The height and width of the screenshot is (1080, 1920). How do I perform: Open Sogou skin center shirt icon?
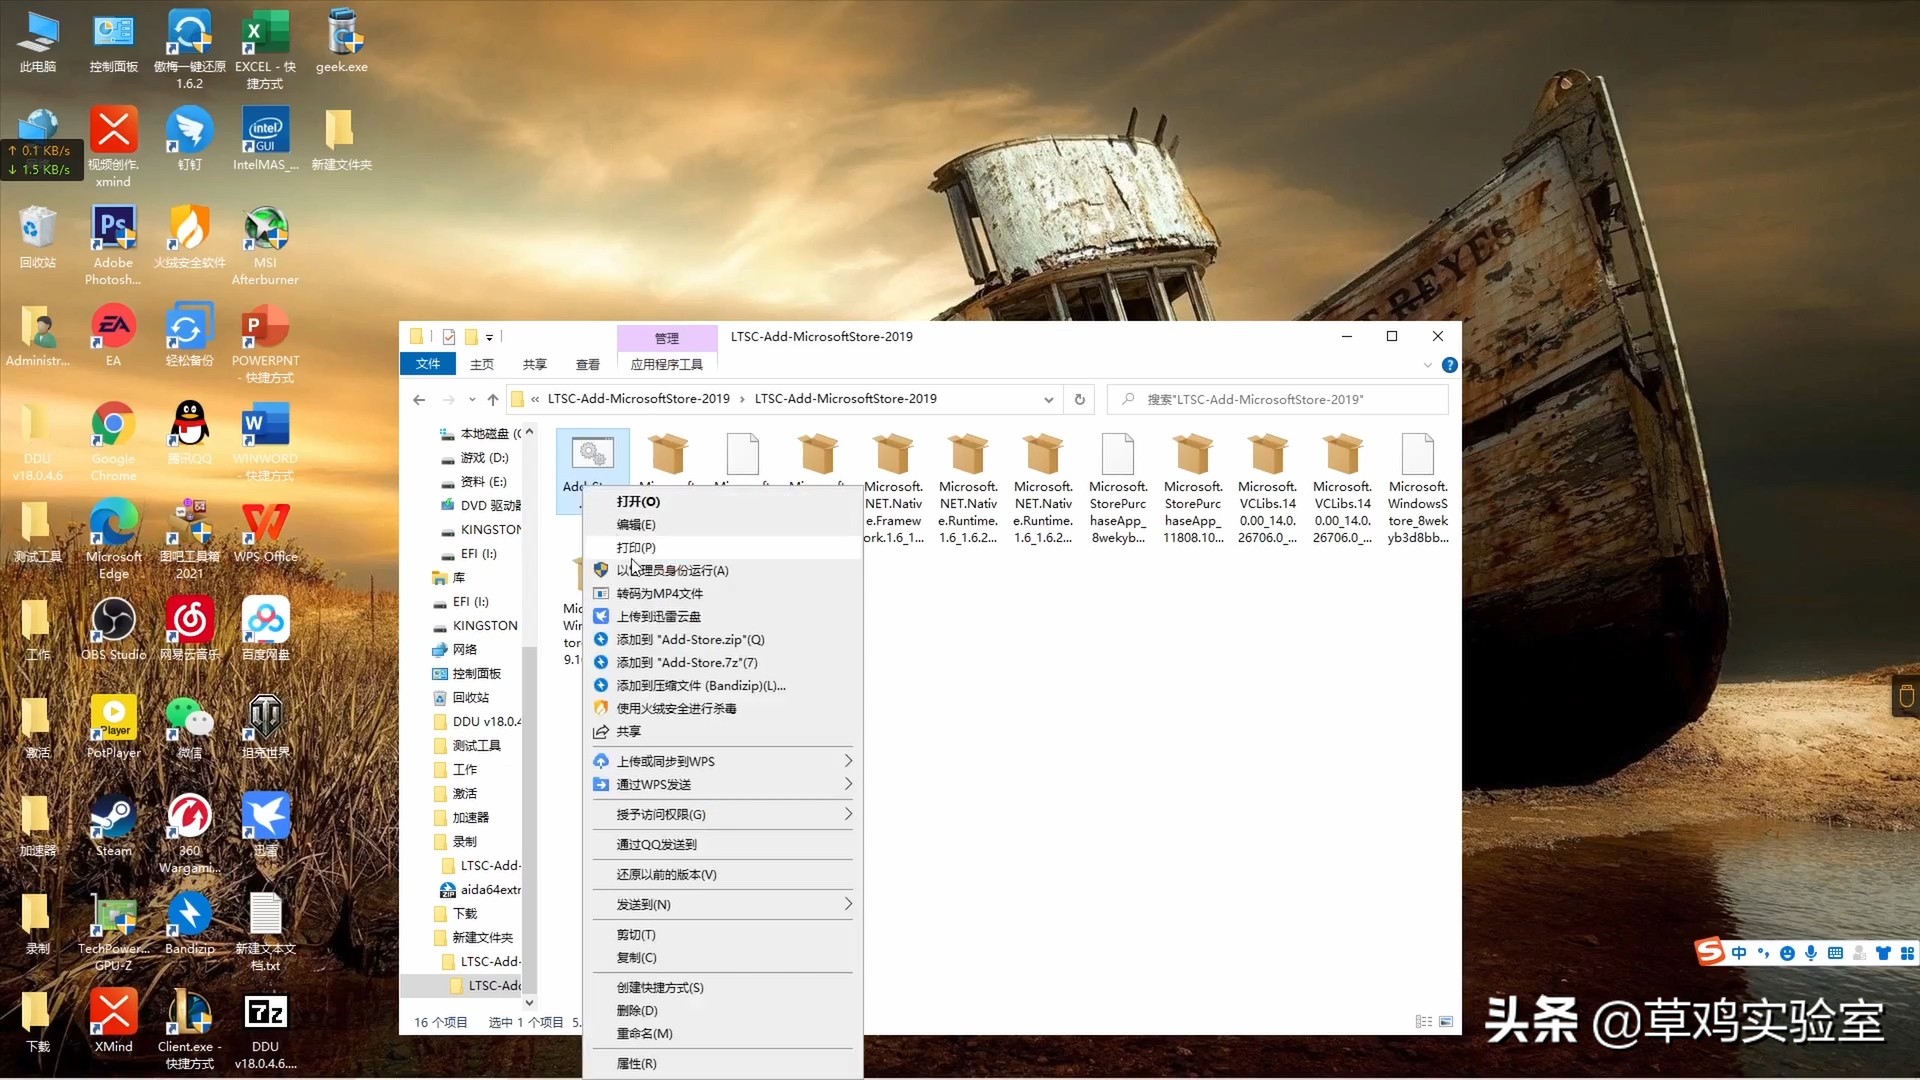(1884, 953)
